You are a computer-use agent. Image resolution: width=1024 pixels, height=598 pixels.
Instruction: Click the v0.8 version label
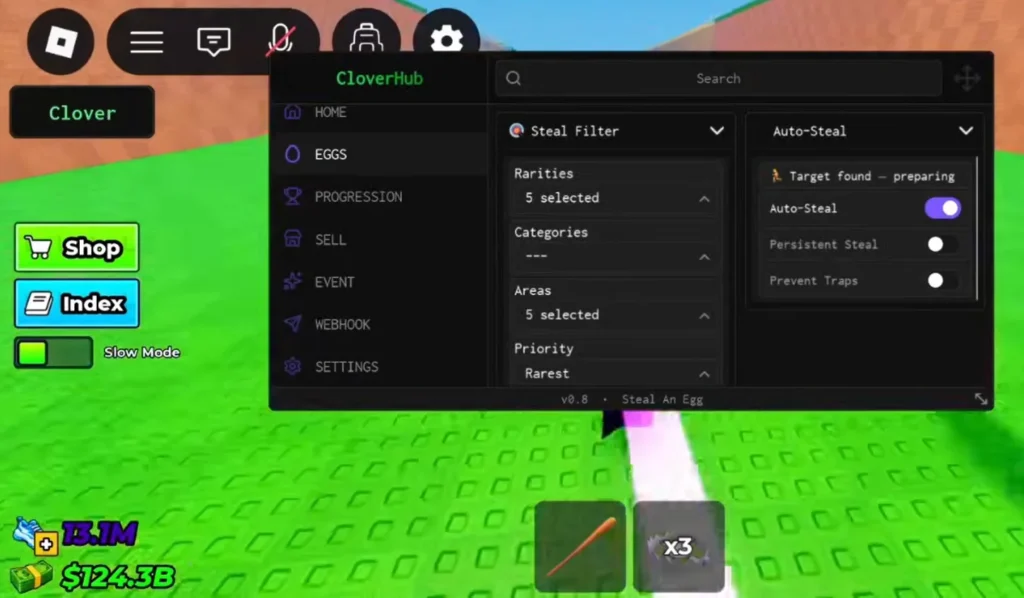pos(574,399)
